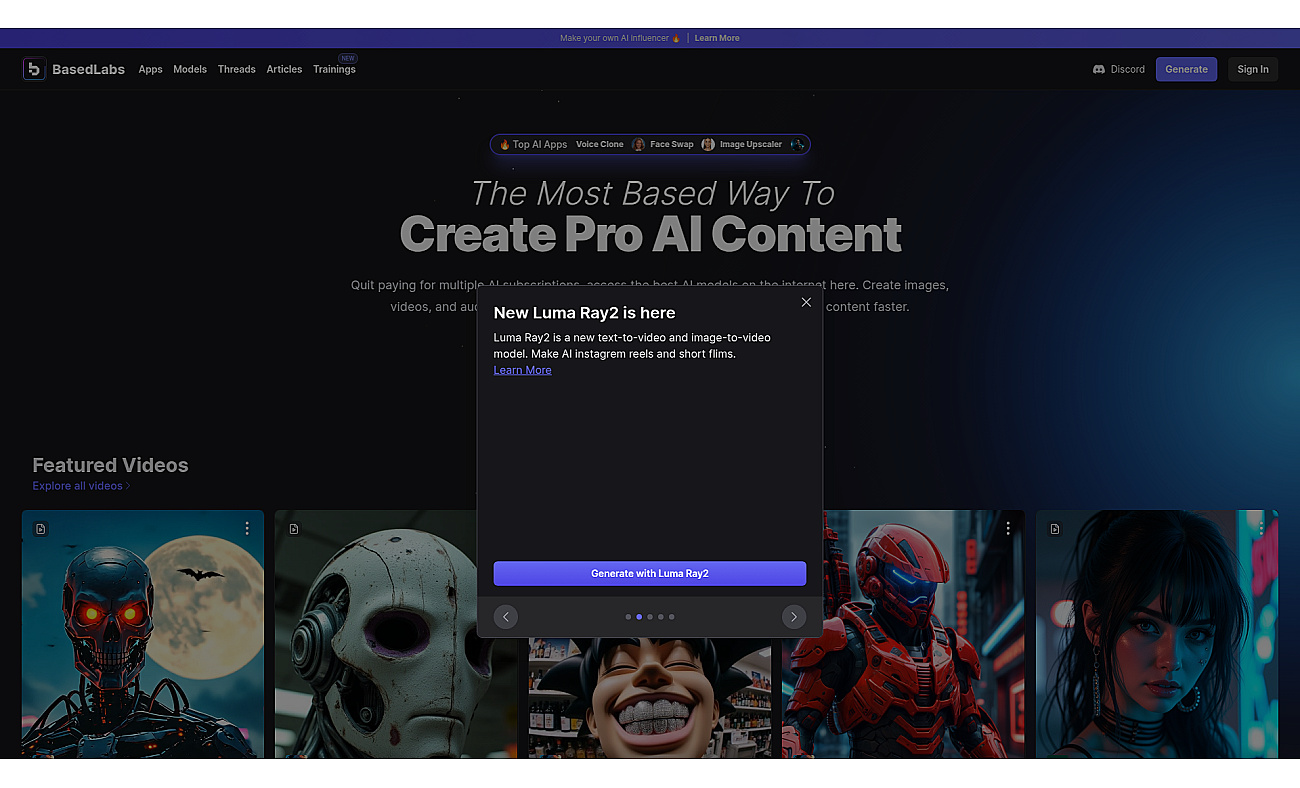The height and width of the screenshot is (788, 1300).
Task: Select Voice Clone in Top AI Apps bar
Action: tap(600, 144)
